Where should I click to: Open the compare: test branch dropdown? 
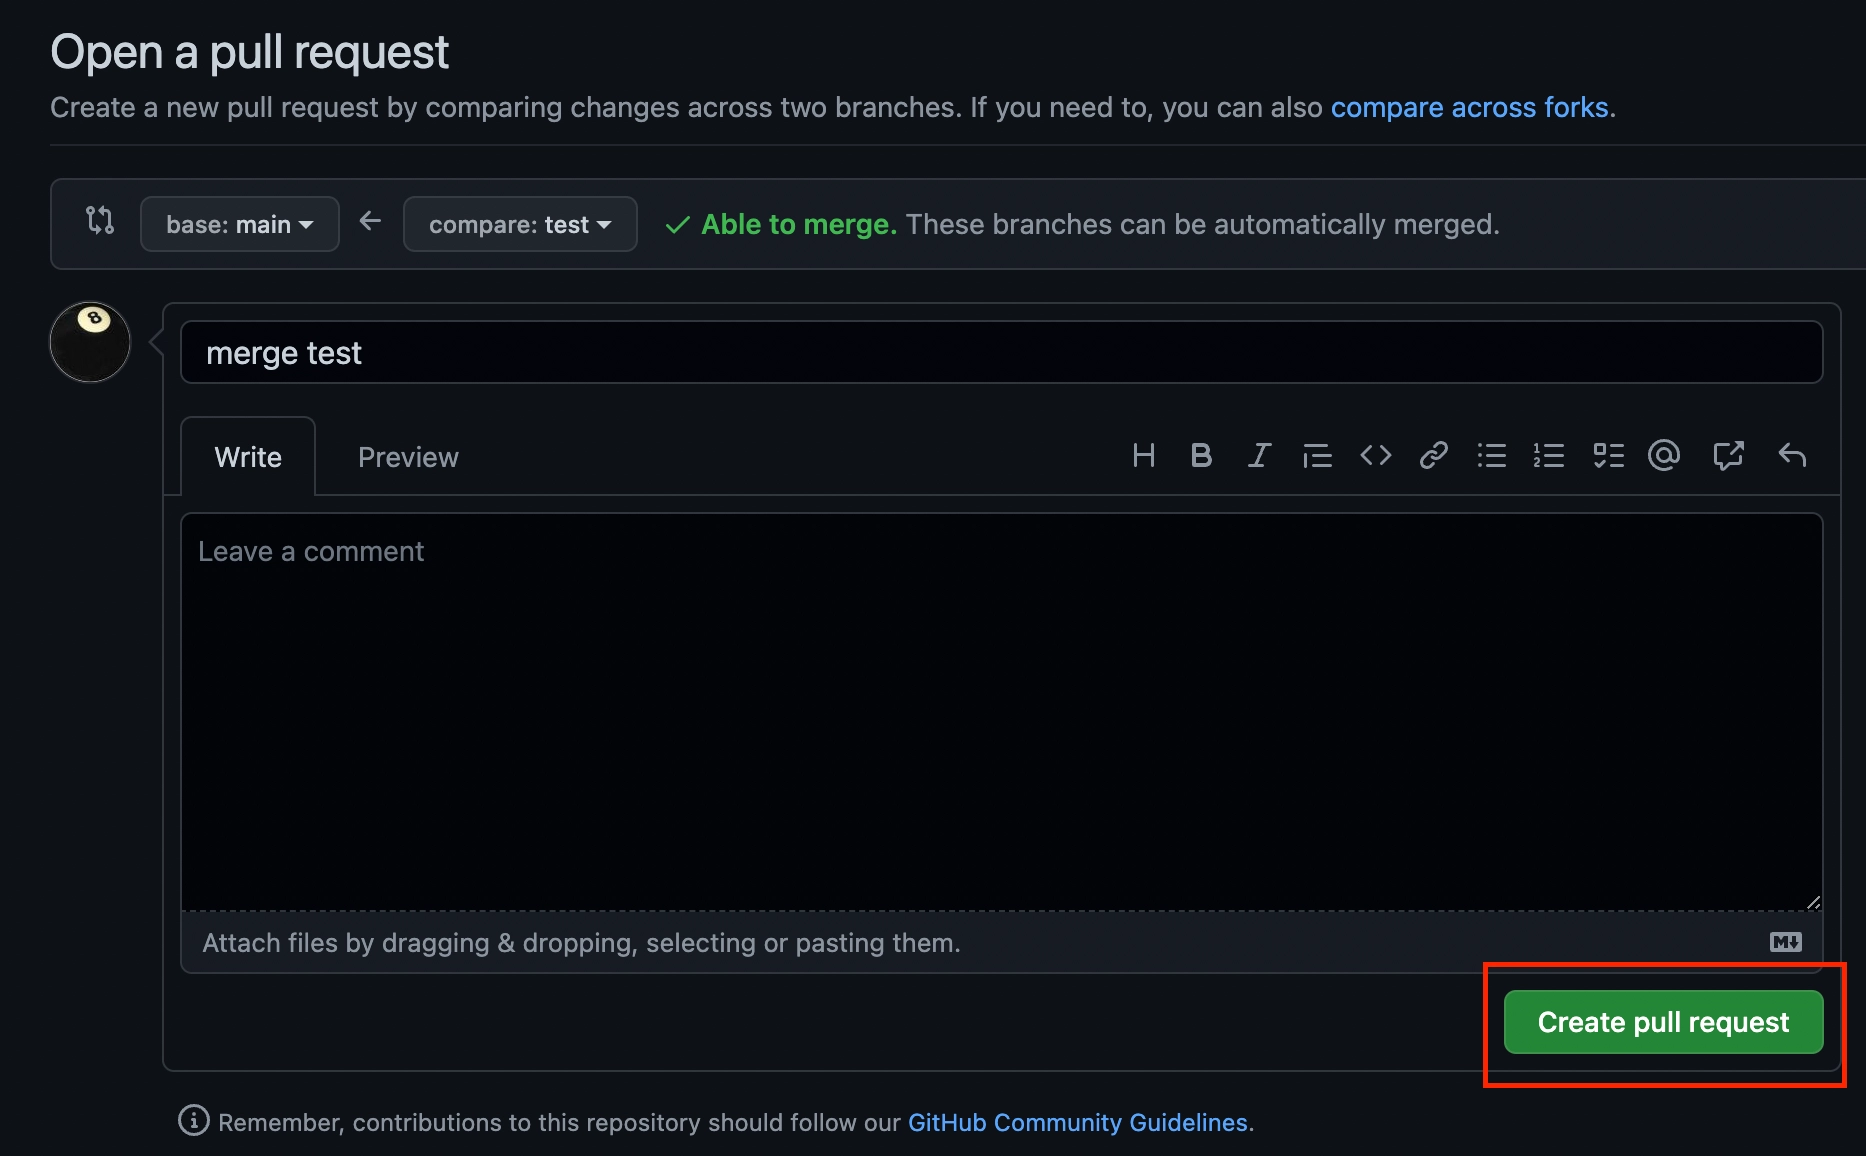click(520, 224)
